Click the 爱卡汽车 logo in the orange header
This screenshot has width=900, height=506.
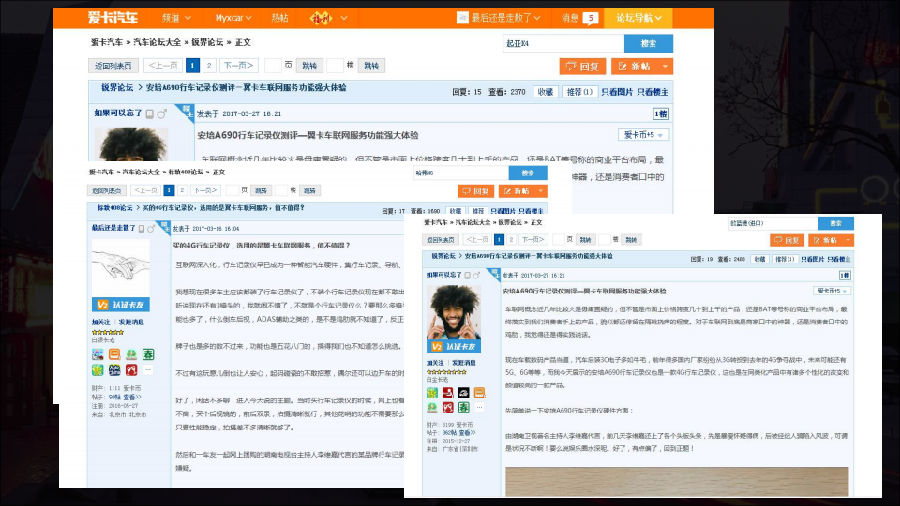click(111, 17)
